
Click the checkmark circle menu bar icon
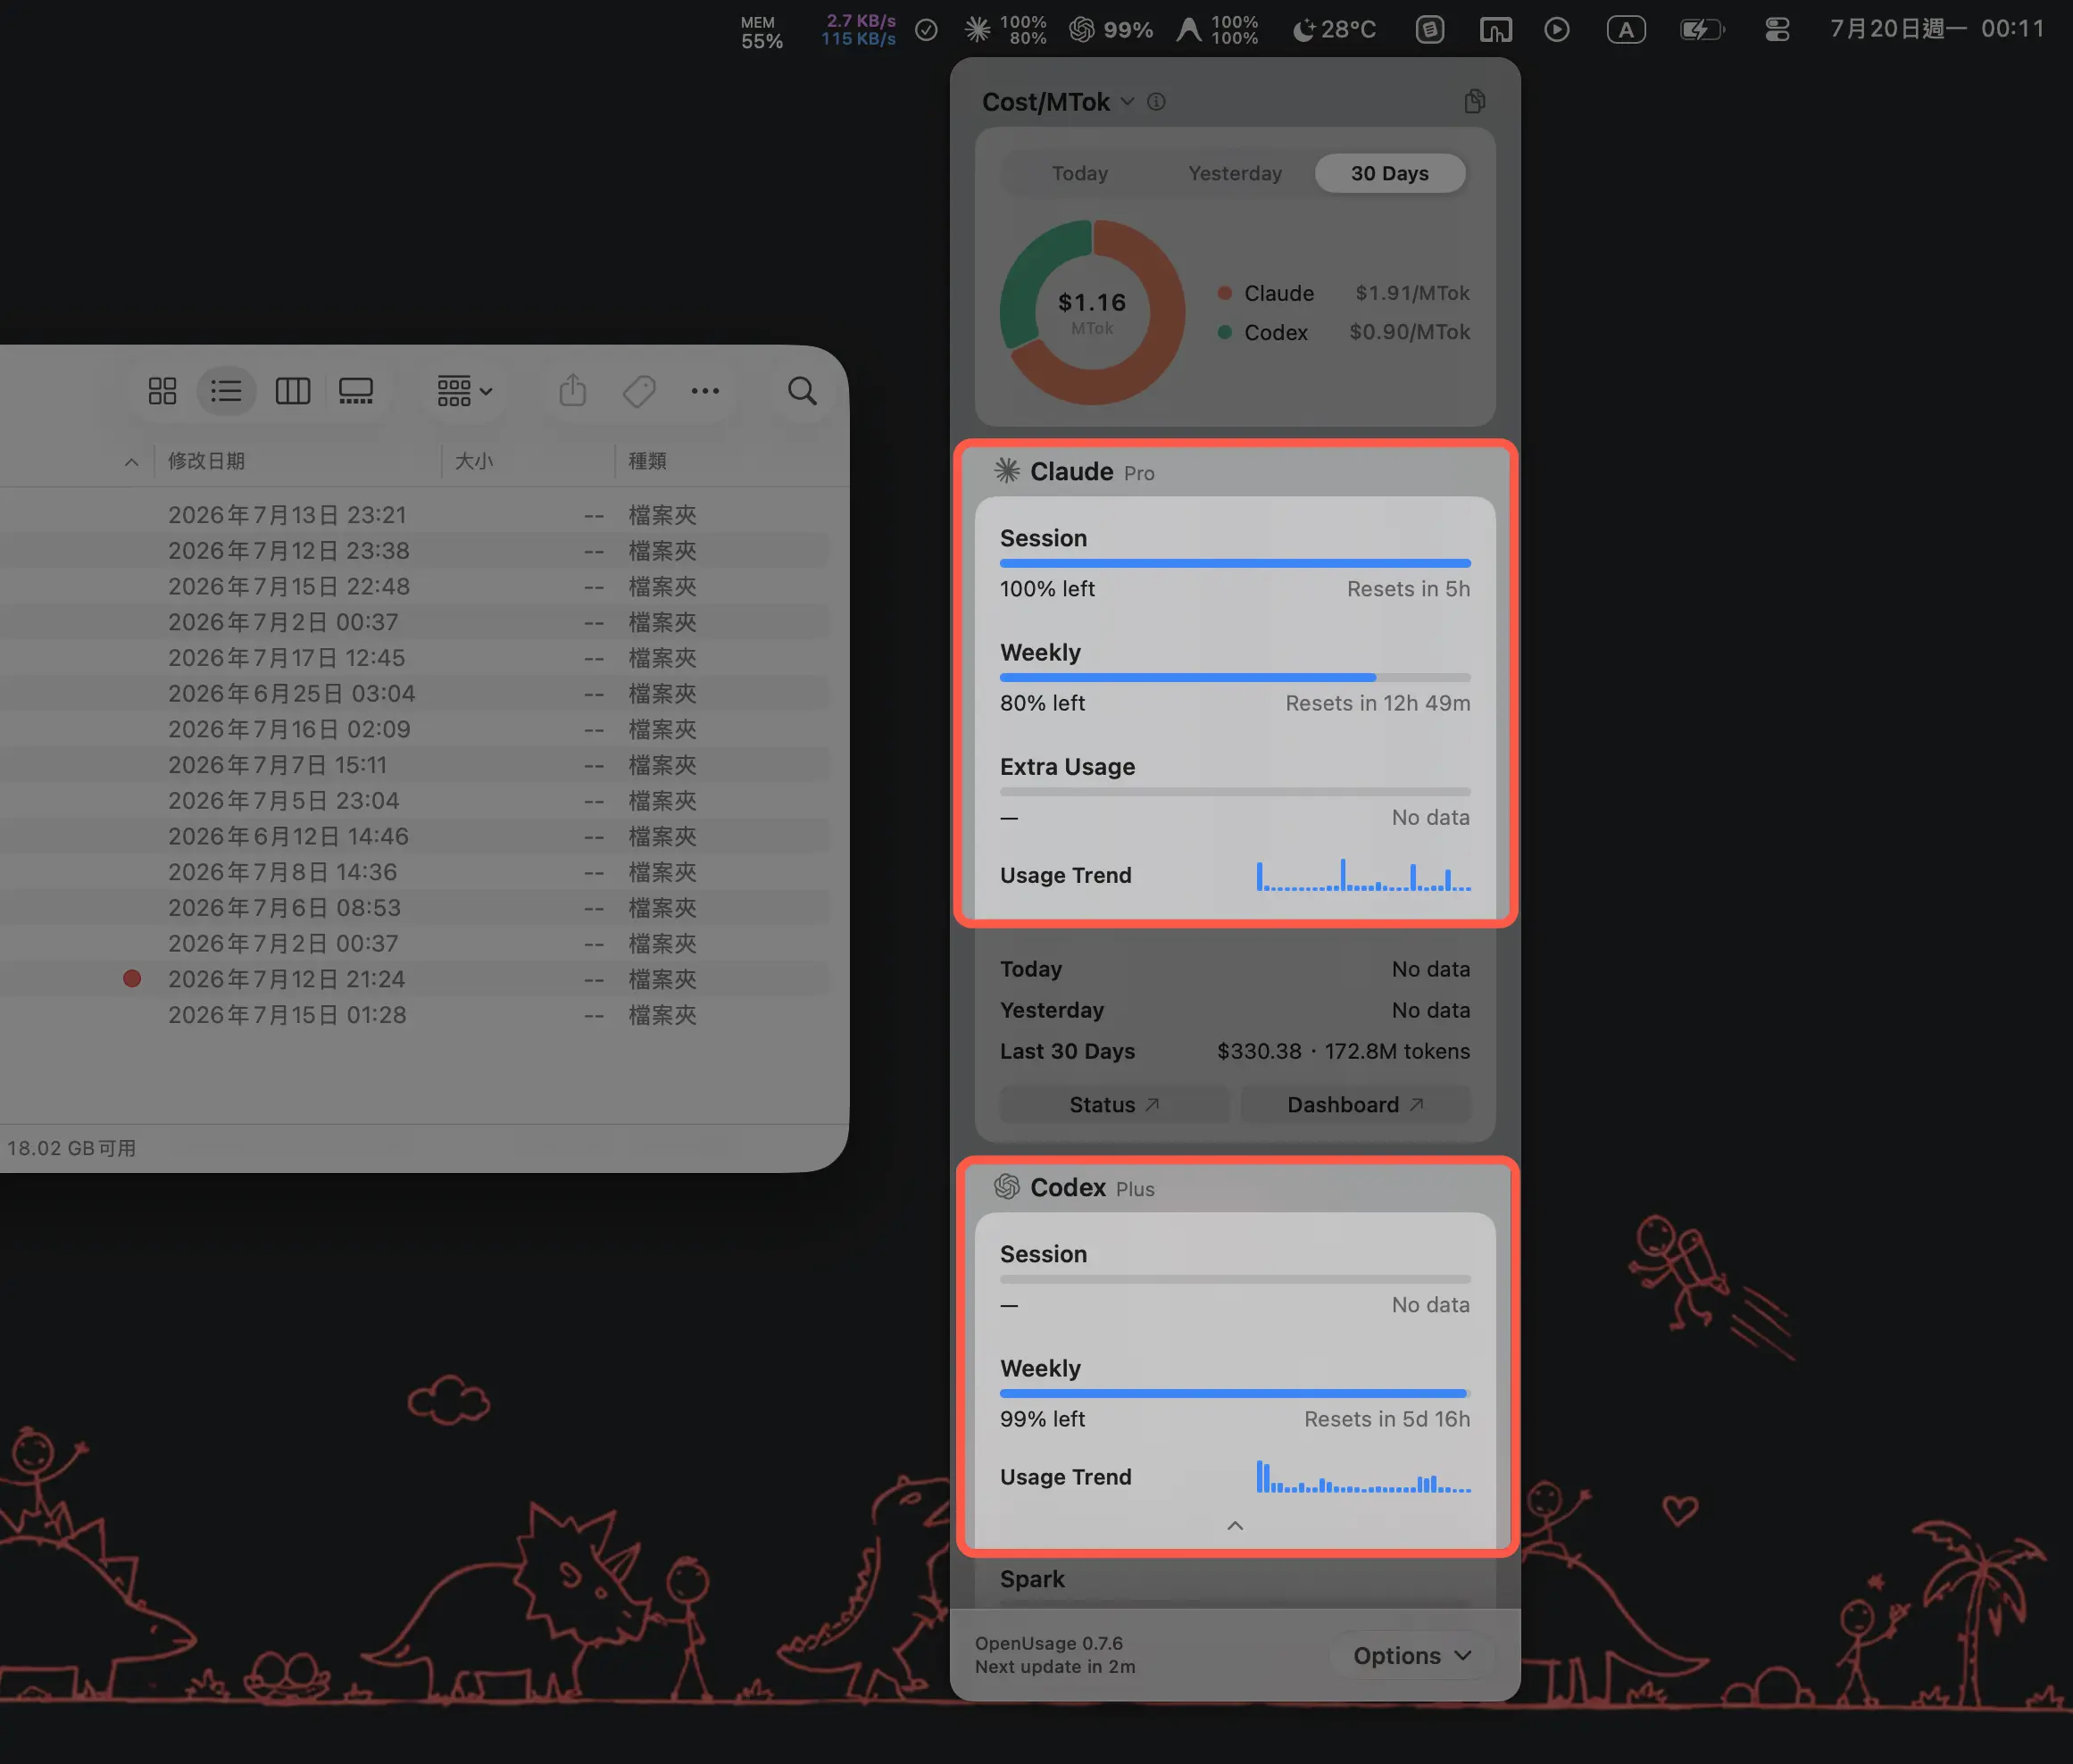(926, 30)
